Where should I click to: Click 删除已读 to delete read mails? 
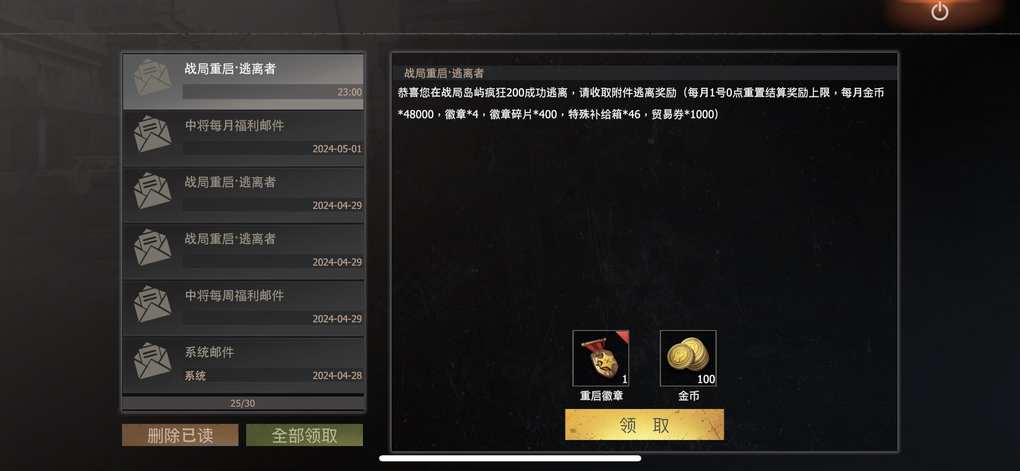180,435
